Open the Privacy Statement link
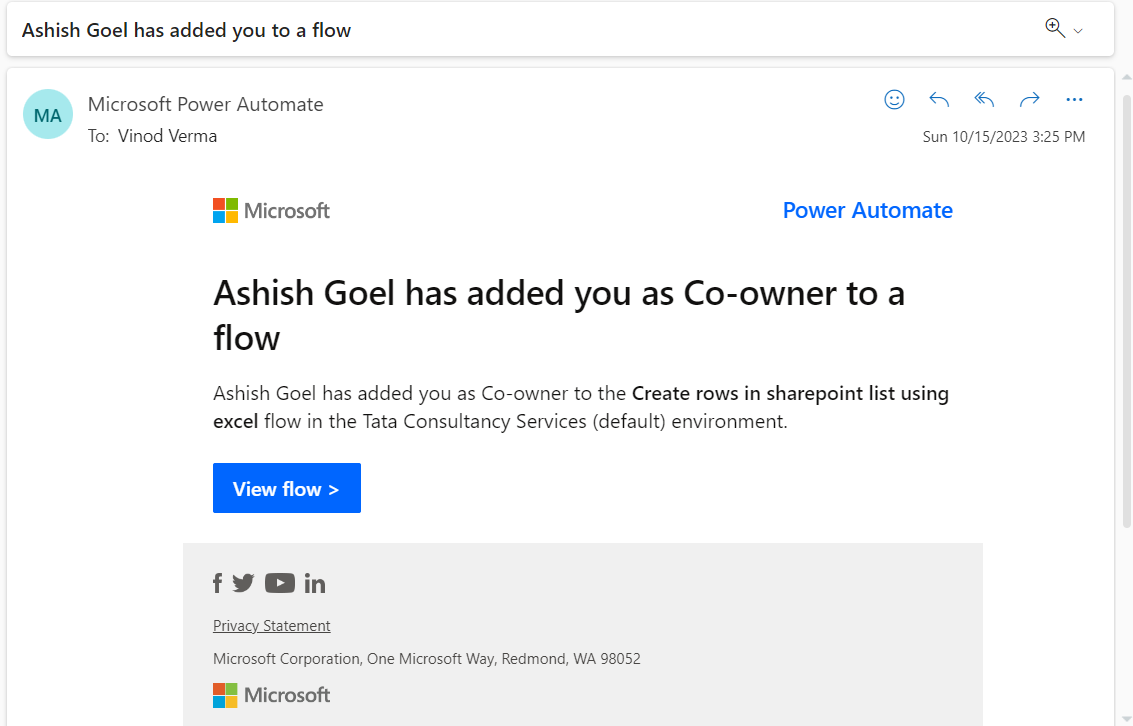The image size is (1133, 726). (271, 625)
